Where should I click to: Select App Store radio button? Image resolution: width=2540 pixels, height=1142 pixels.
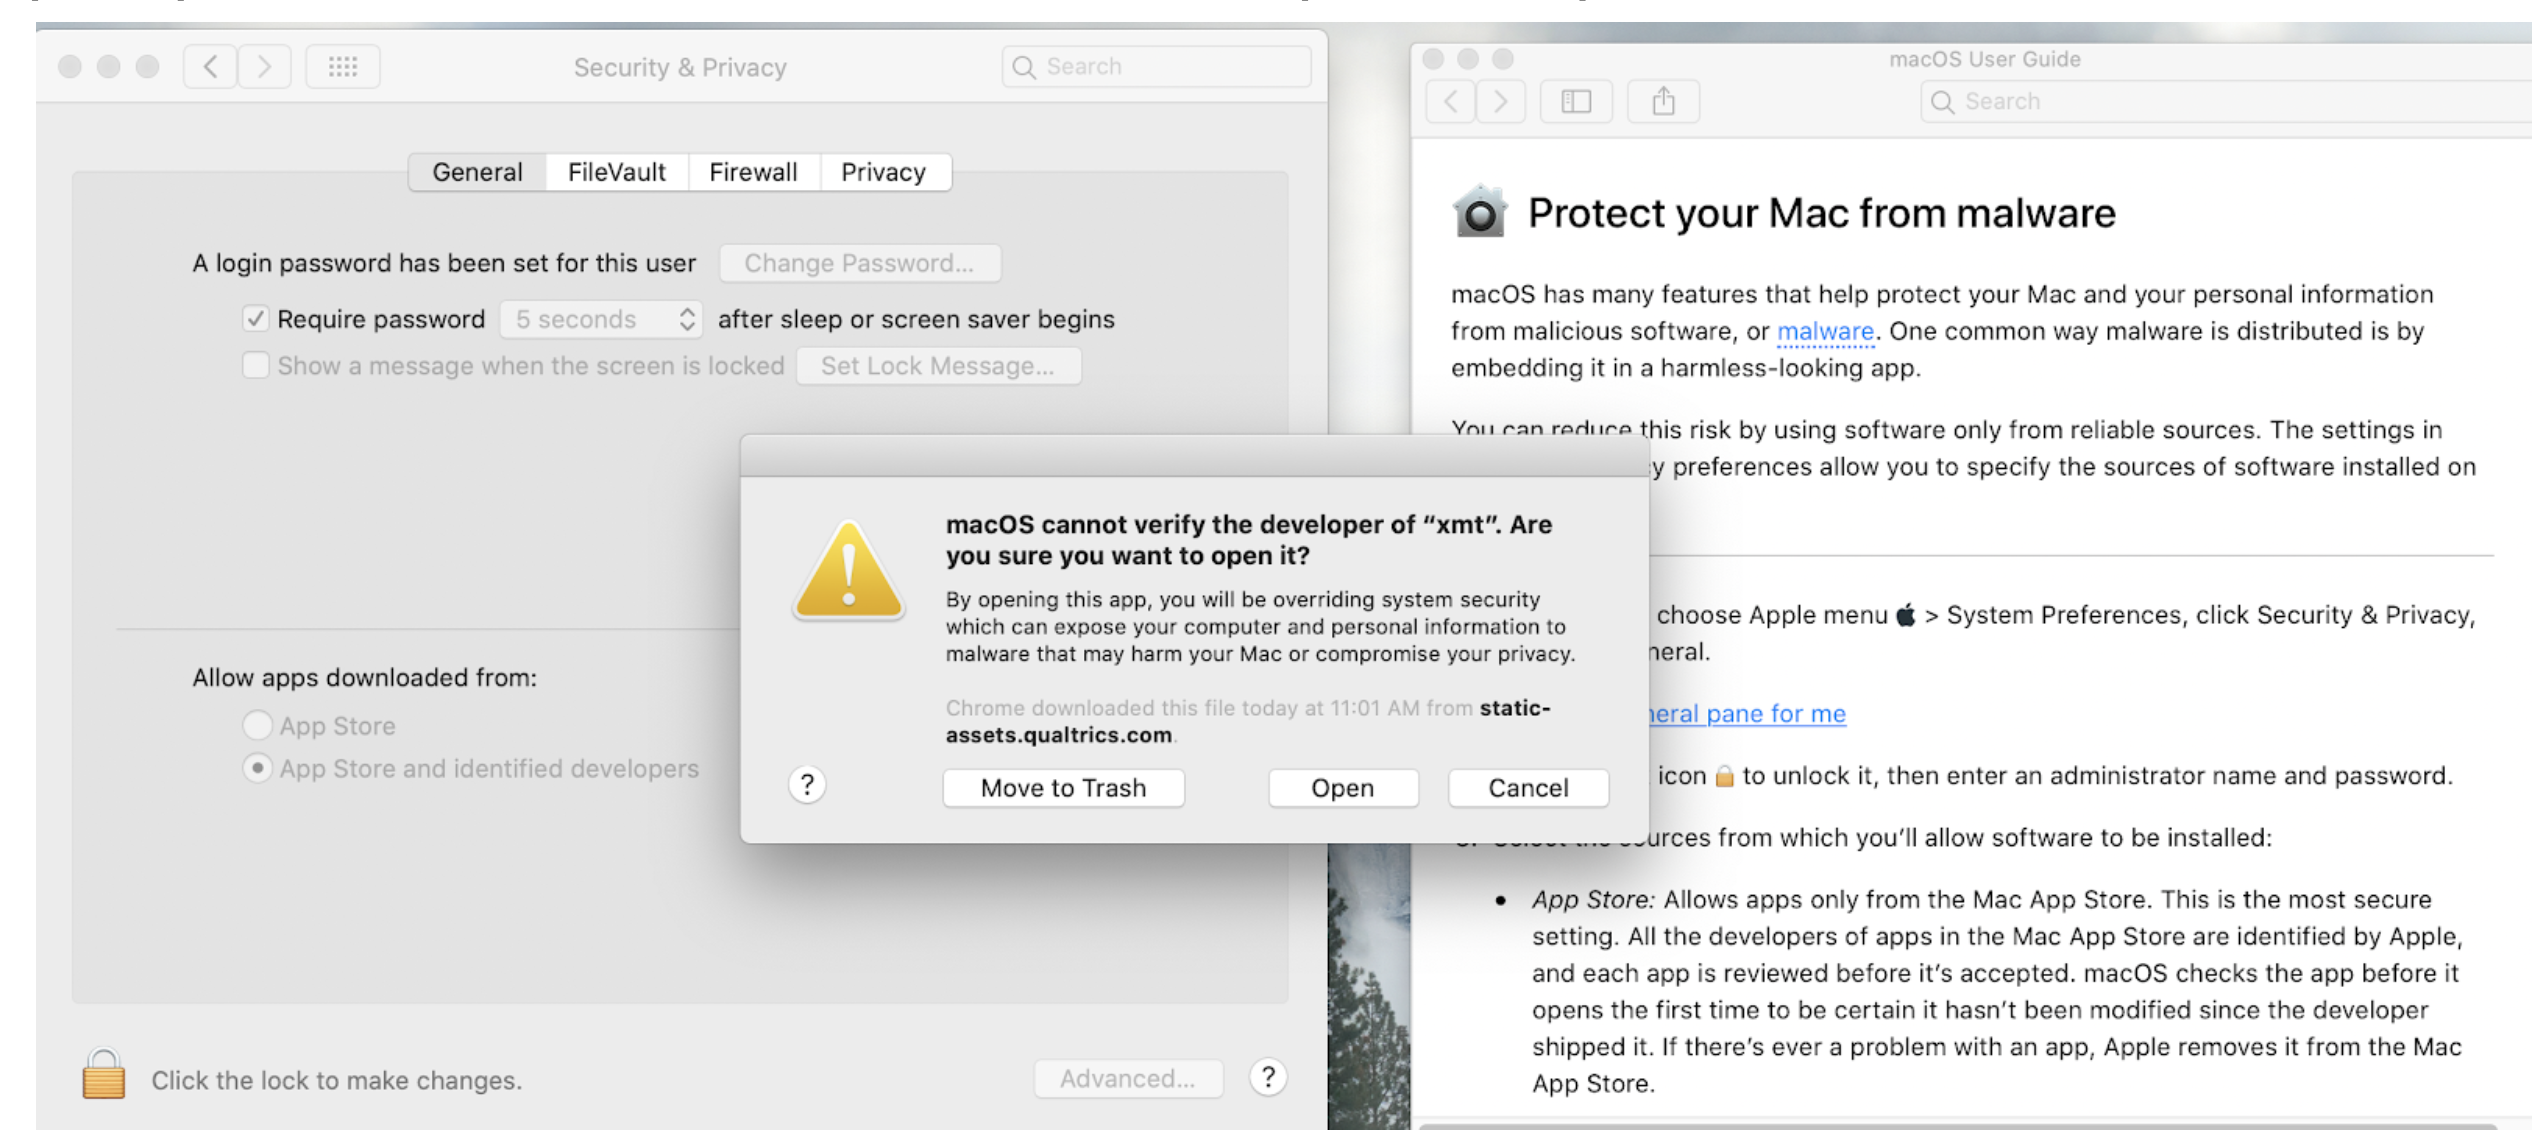258,724
